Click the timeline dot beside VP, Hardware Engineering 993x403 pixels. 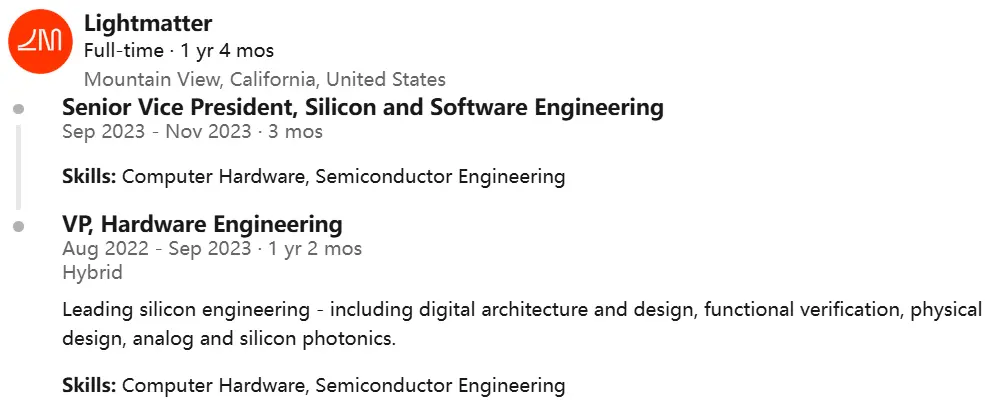tap(19, 226)
